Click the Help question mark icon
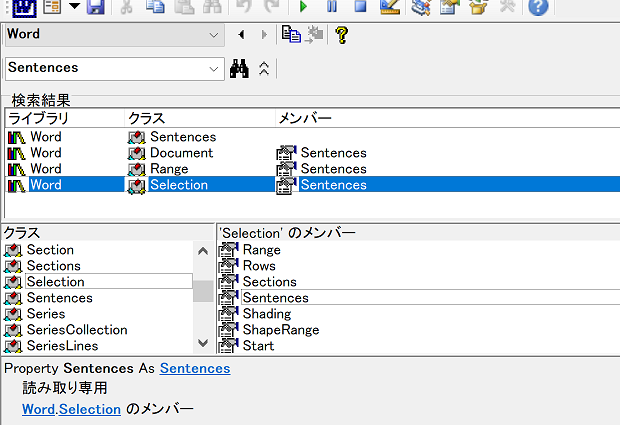The width and height of the screenshot is (620, 425). [x=538, y=8]
